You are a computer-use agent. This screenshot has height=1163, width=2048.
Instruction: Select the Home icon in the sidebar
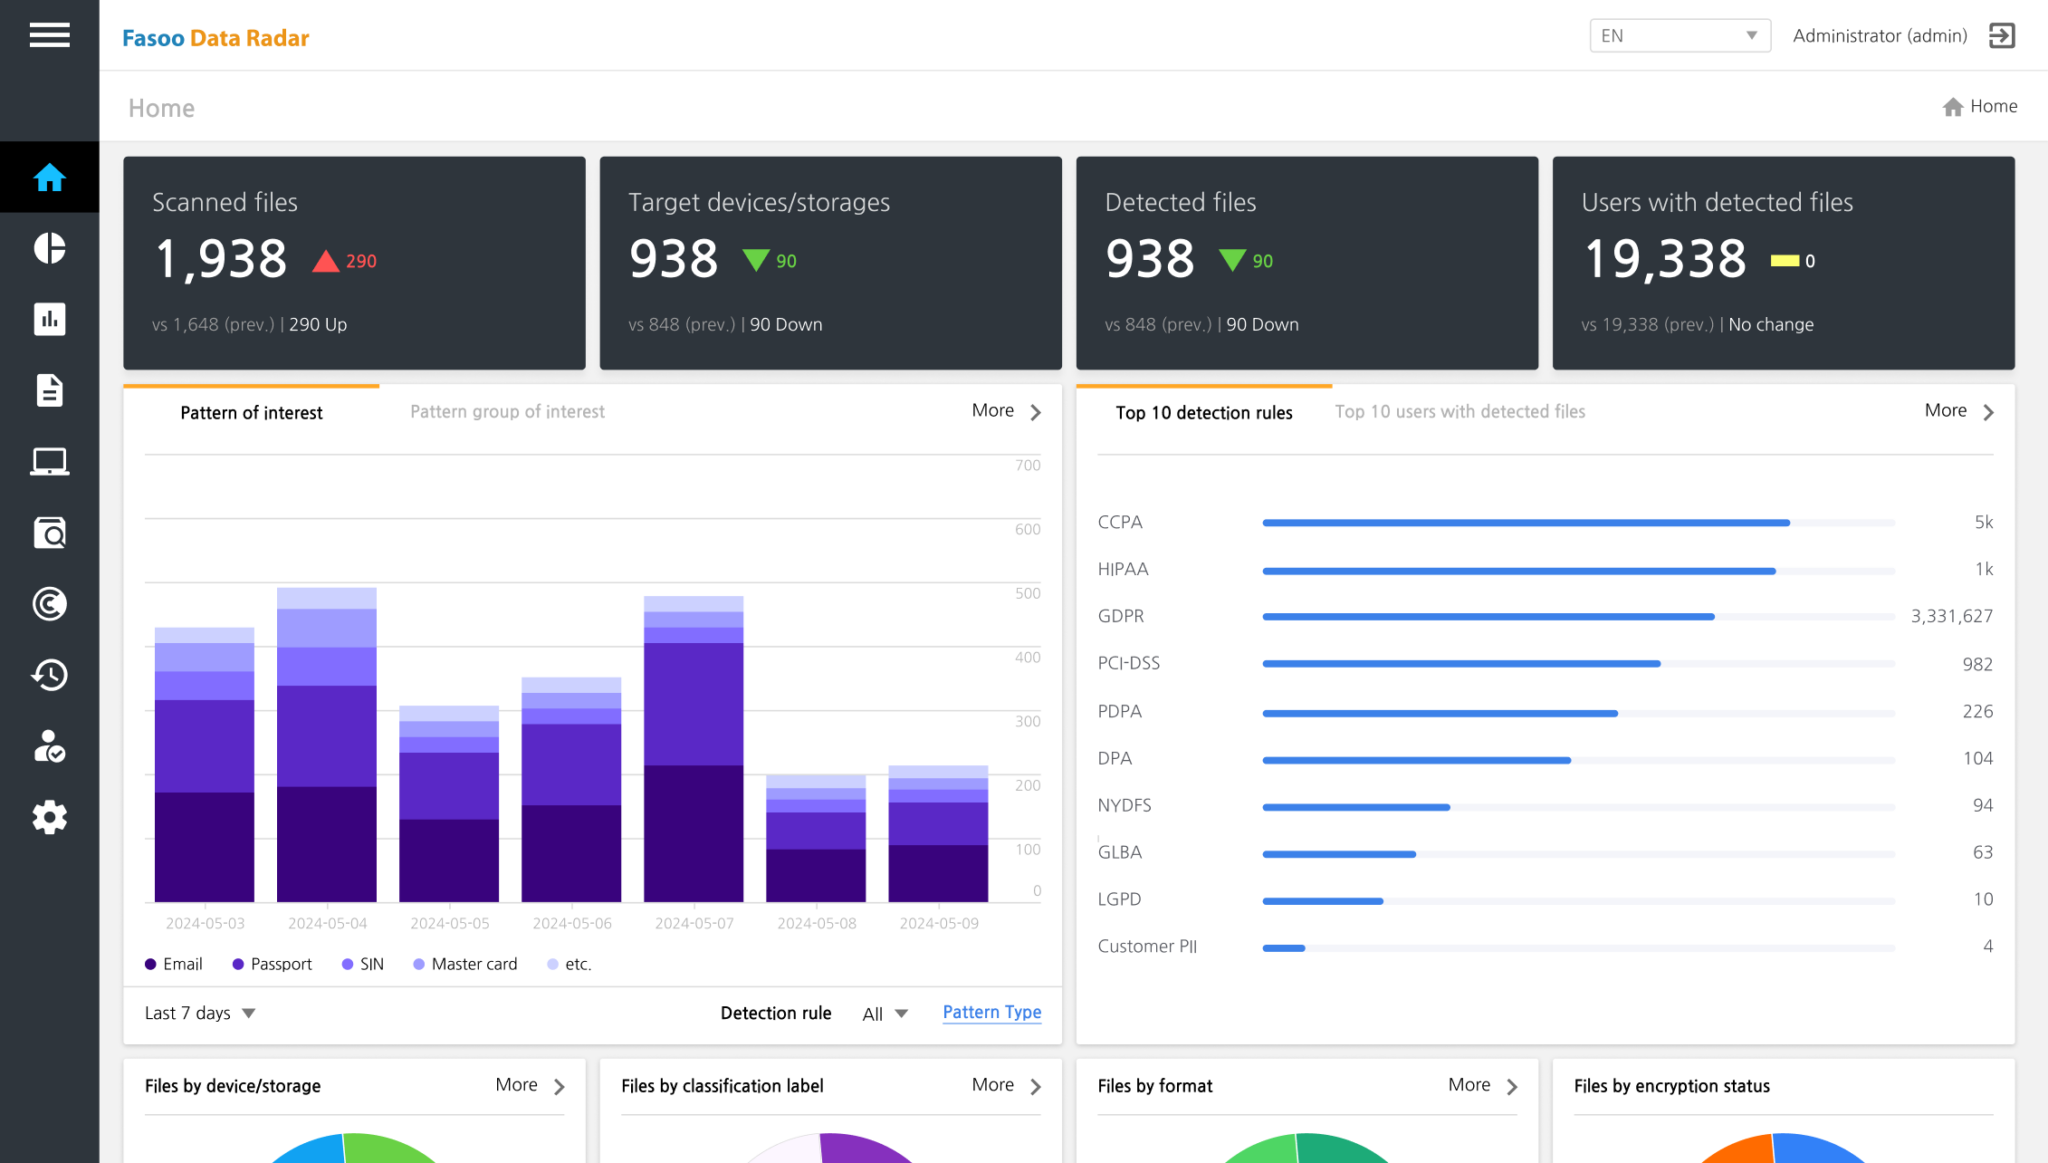(49, 177)
